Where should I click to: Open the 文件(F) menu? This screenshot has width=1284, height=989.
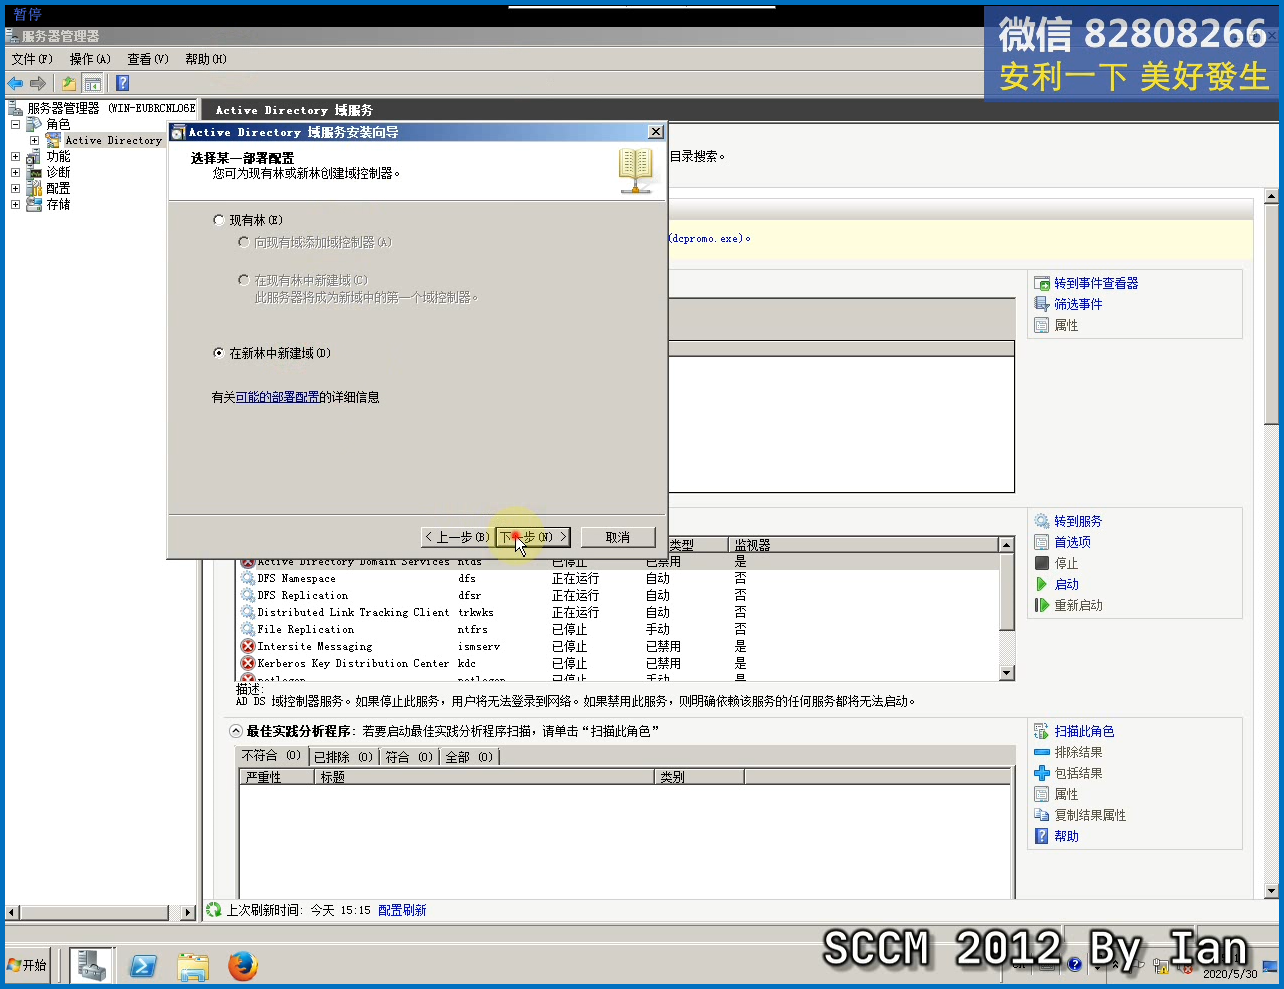[32, 59]
